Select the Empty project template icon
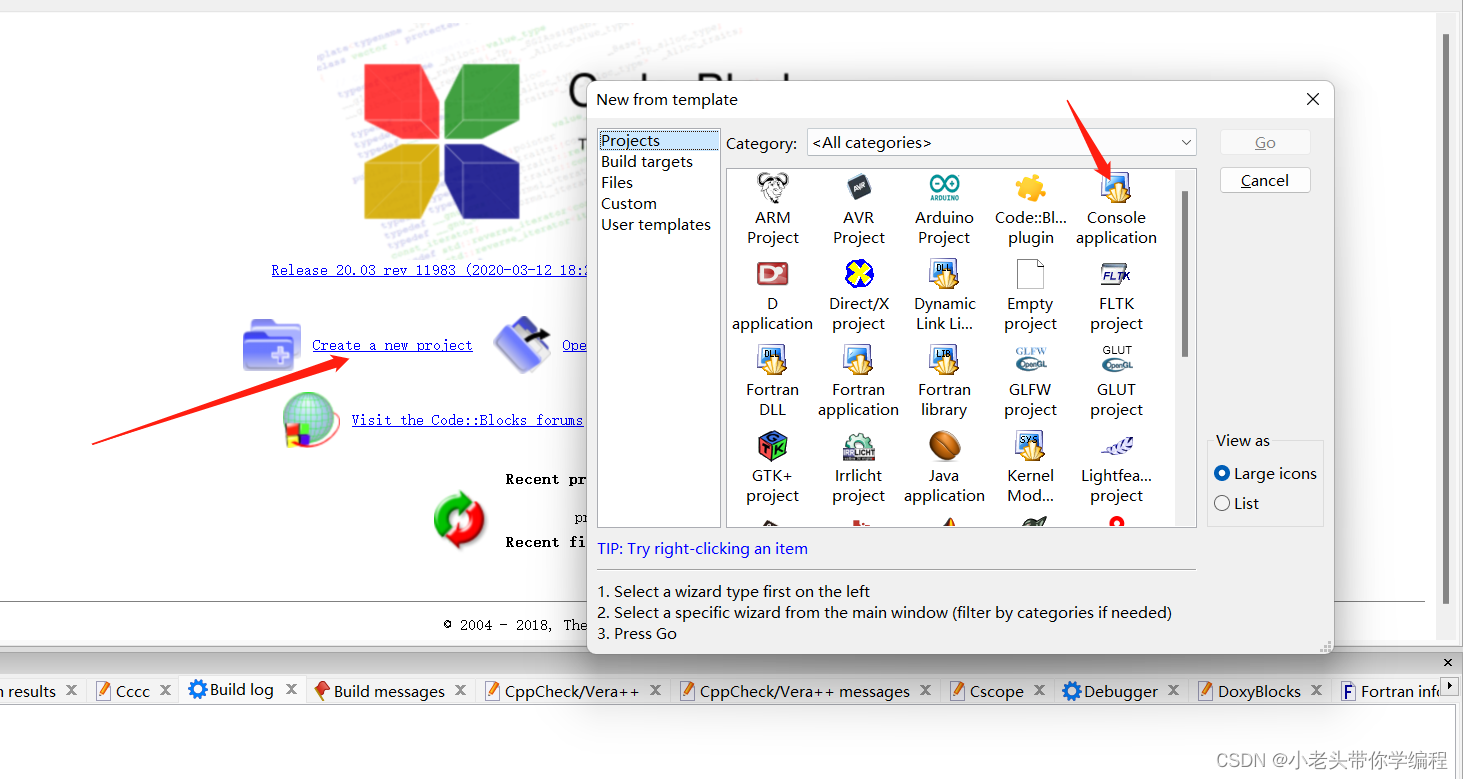1463x779 pixels. point(1030,274)
